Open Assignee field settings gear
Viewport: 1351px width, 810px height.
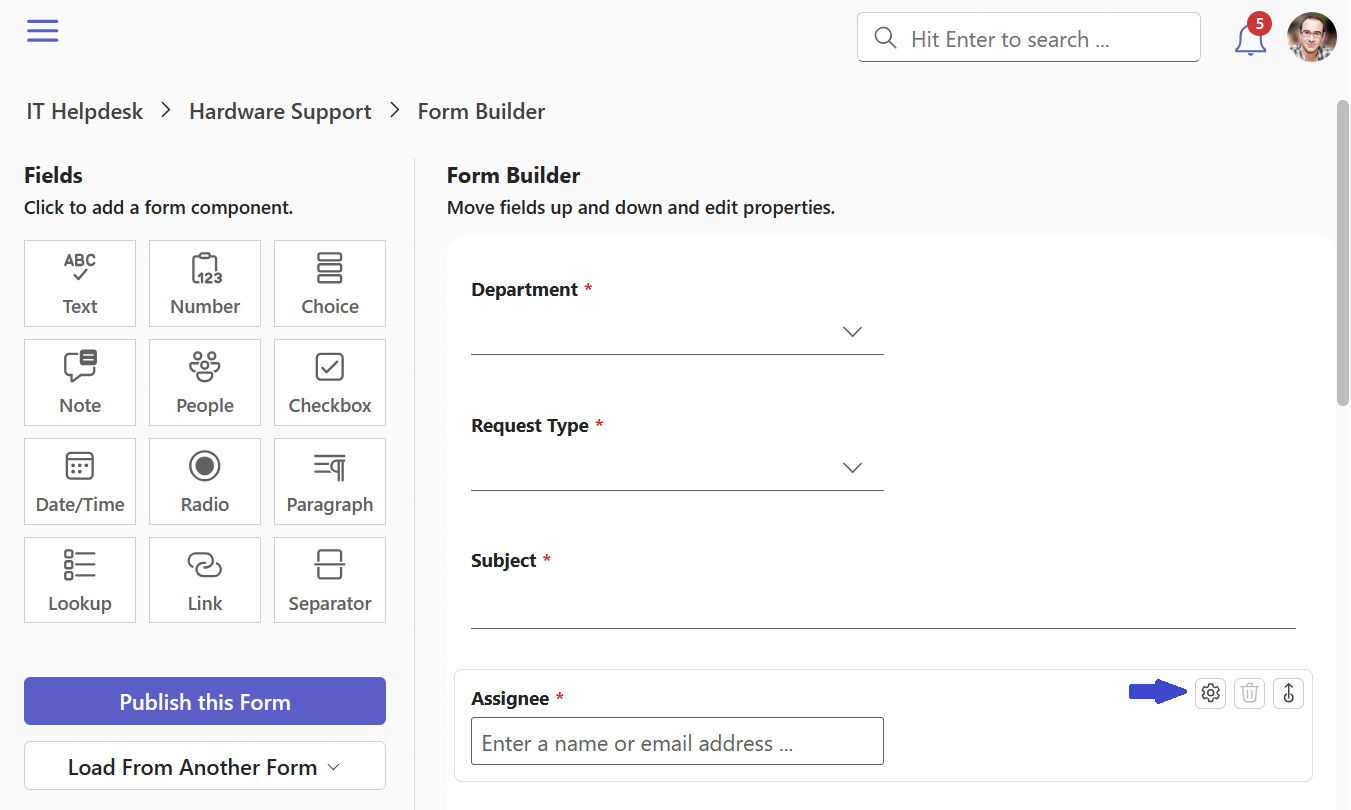click(1211, 692)
